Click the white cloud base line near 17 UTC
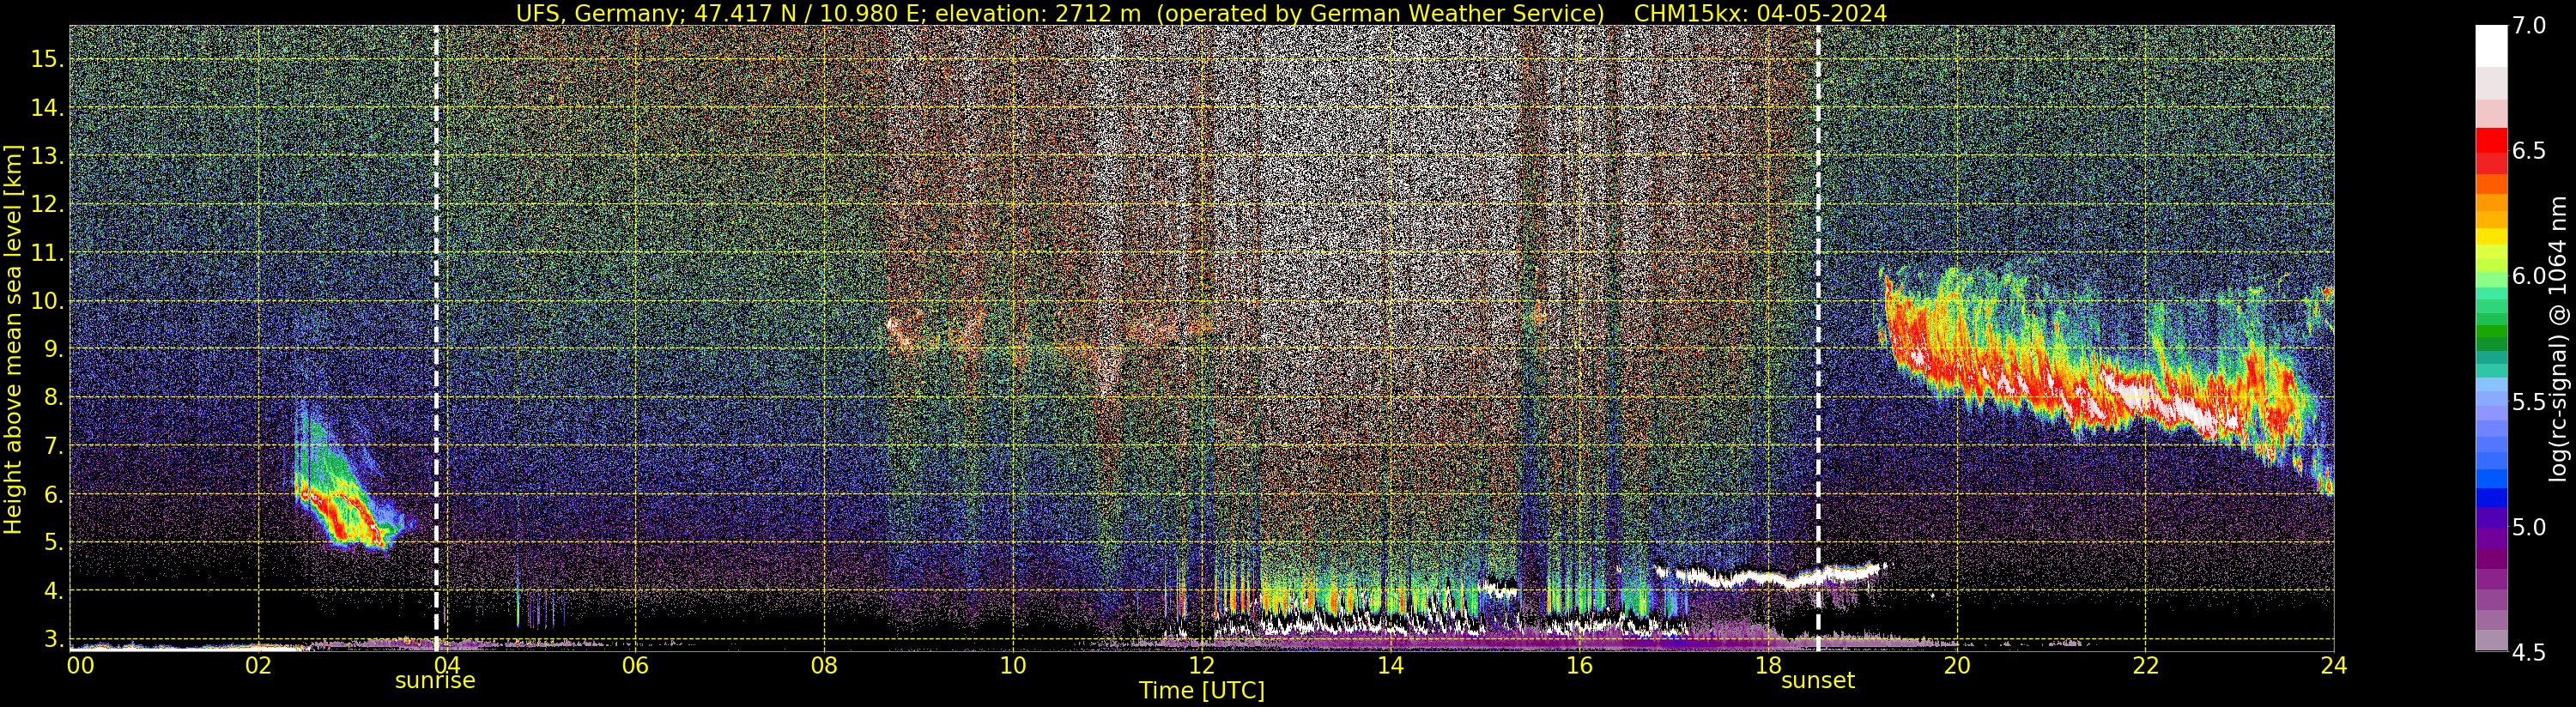 click(1770, 576)
